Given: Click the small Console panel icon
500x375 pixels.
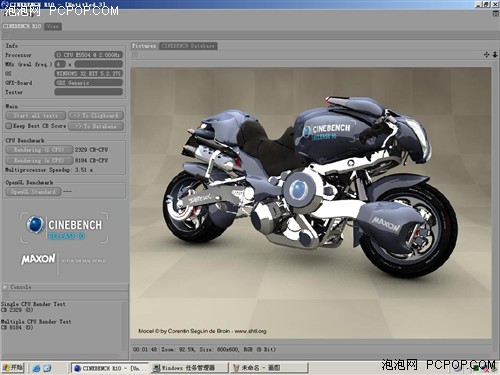Looking at the screenshot, I should [5, 287].
